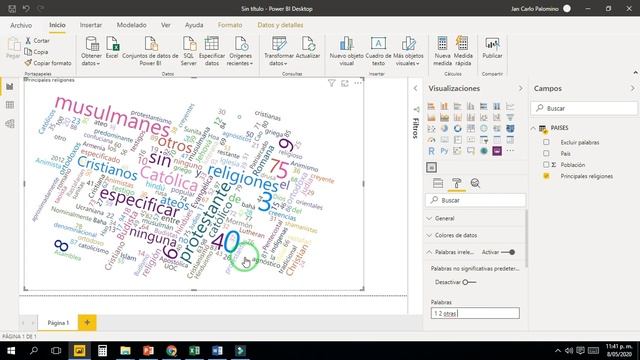Expand the Filtros pane
The image size is (640, 360).
416,88
